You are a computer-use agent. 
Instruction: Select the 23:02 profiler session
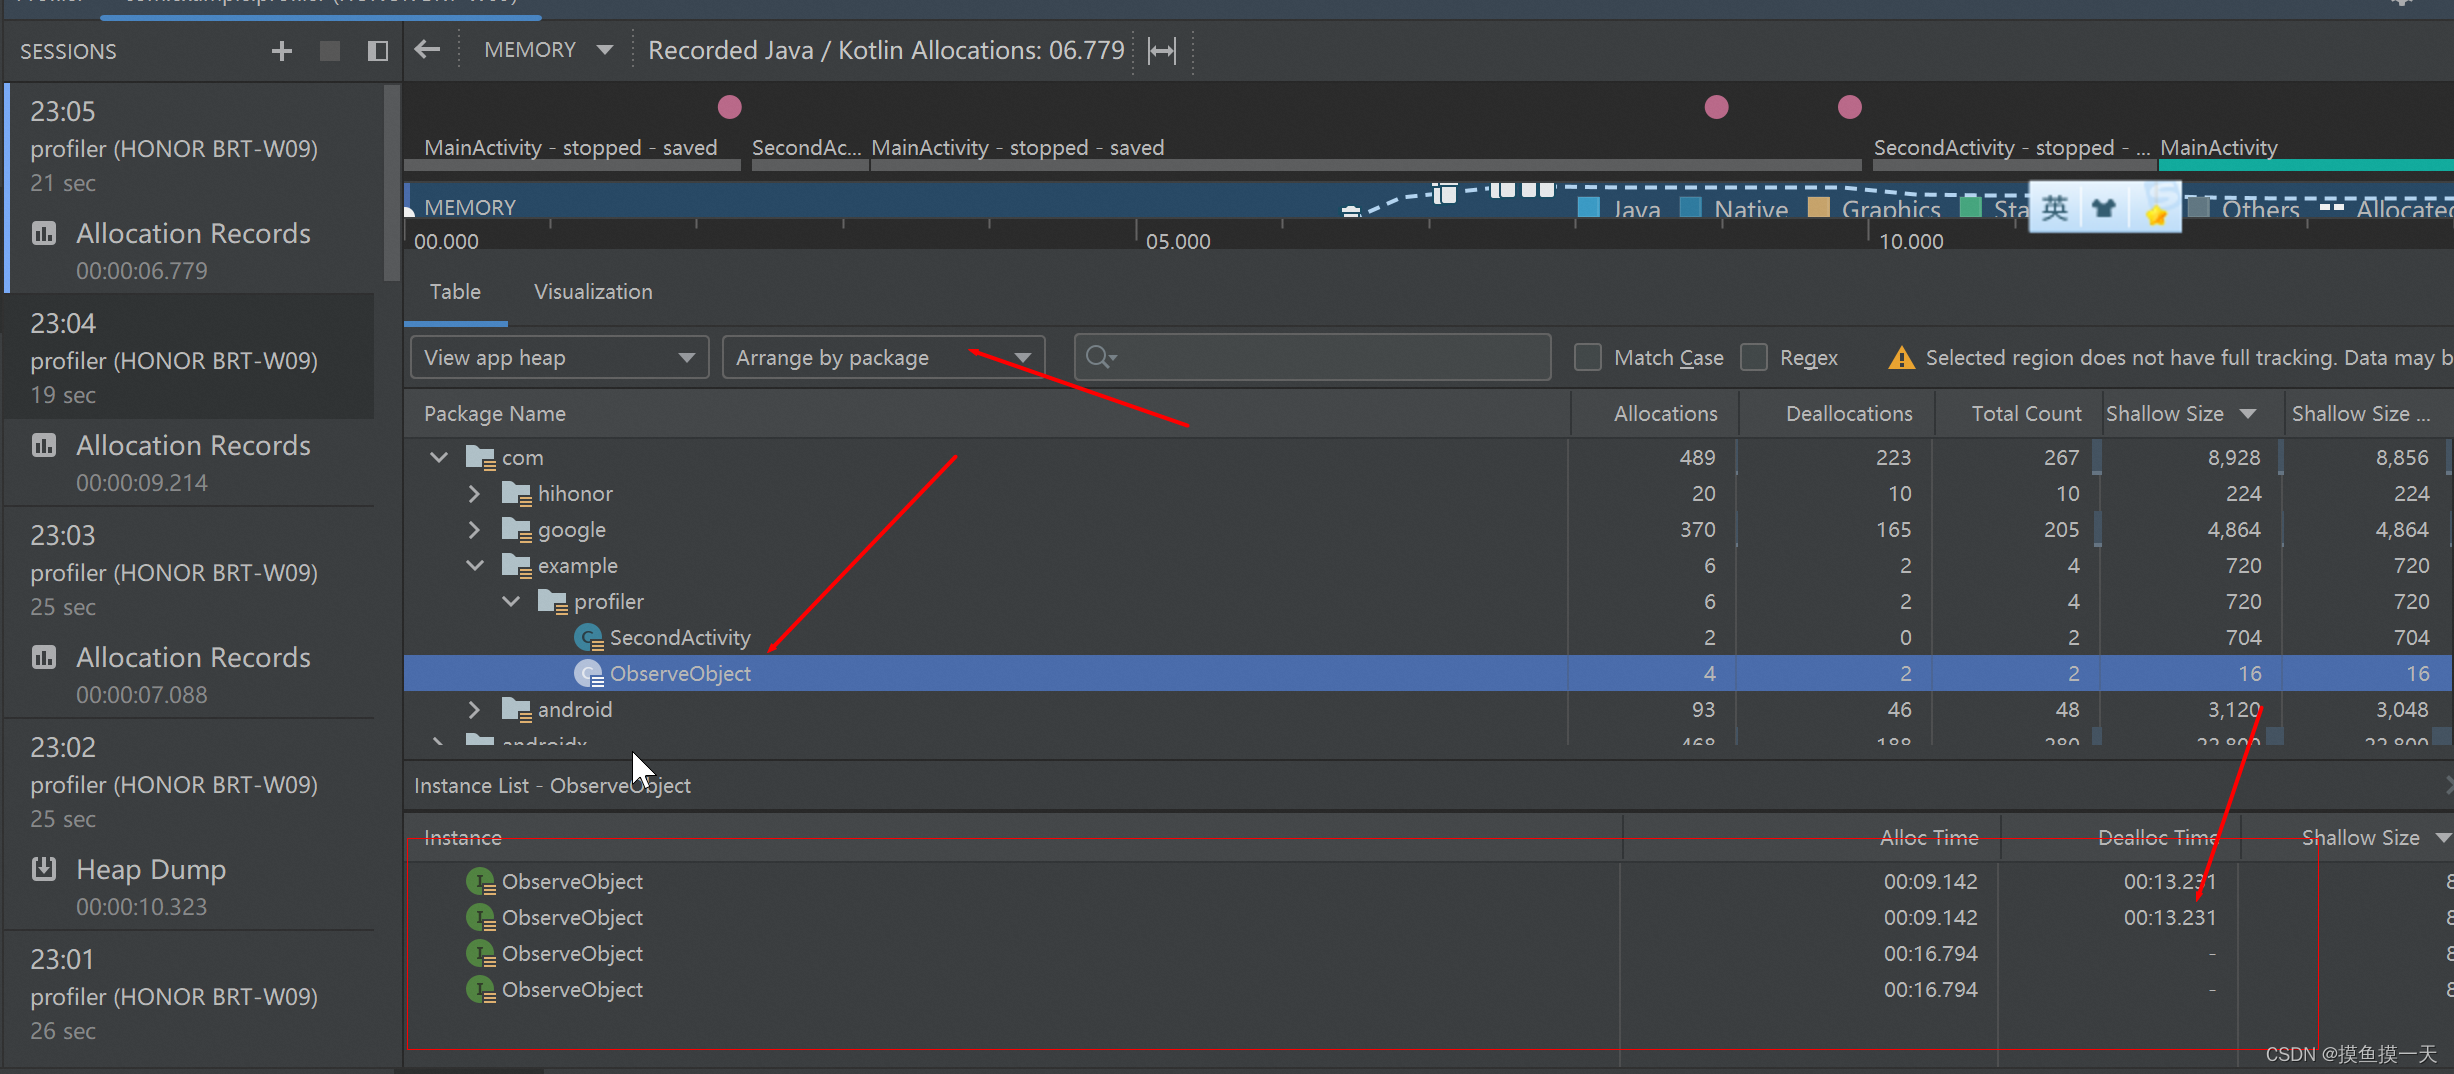190,782
